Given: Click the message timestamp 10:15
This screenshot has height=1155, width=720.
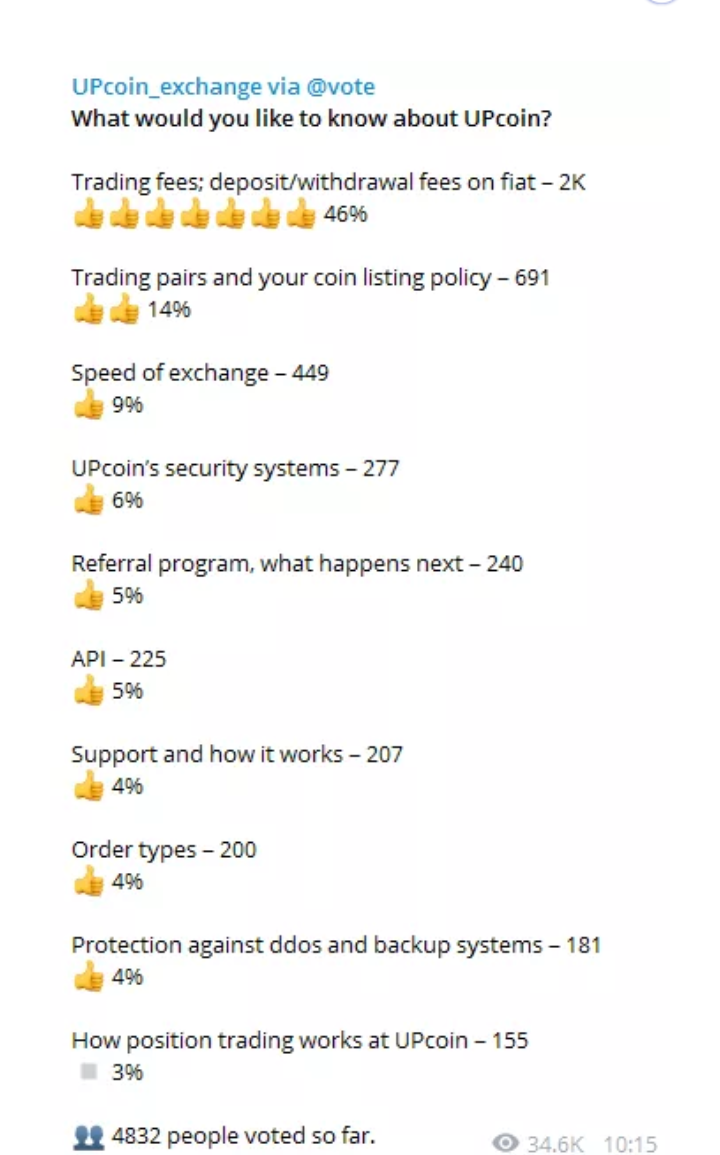Looking at the screenshot, I should coord(630,1144).
